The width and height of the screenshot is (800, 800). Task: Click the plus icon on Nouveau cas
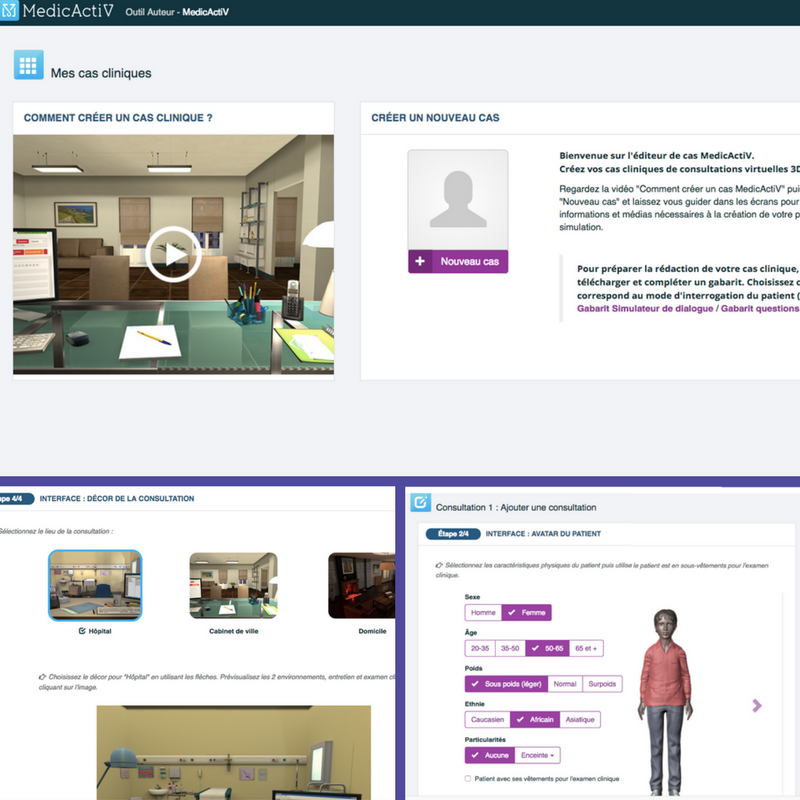420,262
